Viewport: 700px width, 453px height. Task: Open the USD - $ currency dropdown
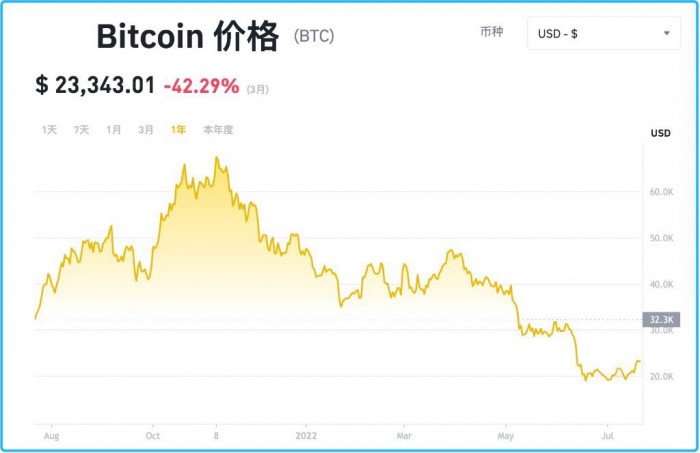(604, 33)
